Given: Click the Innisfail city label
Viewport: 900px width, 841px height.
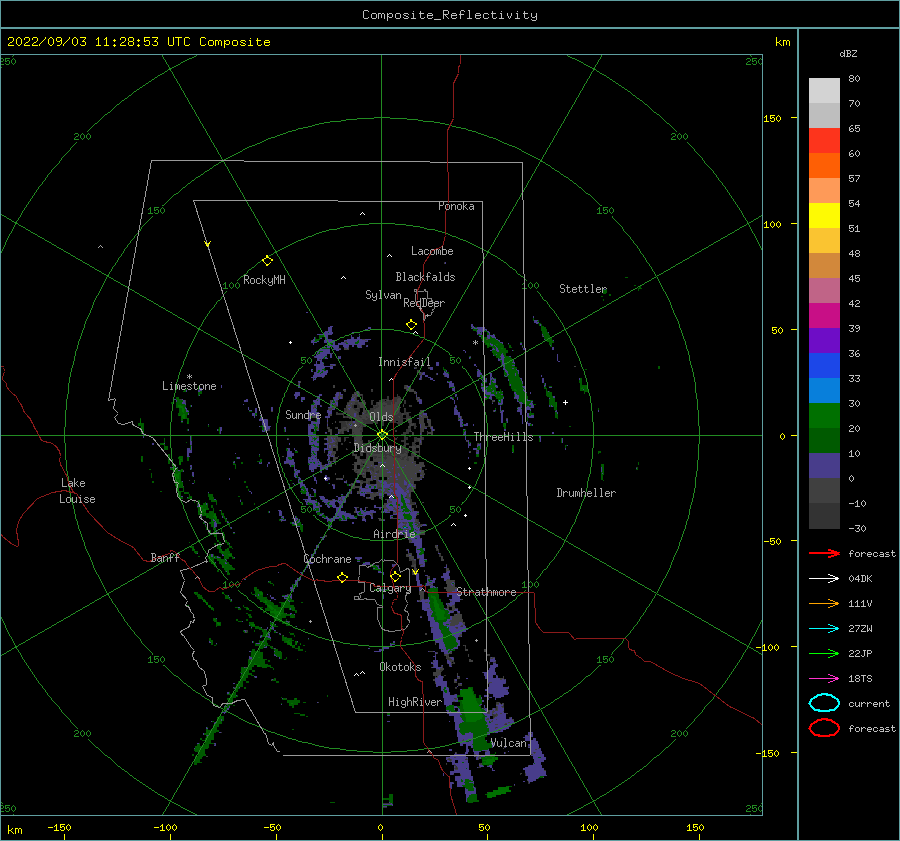Looking at the screenshot, I should [404, 362].
